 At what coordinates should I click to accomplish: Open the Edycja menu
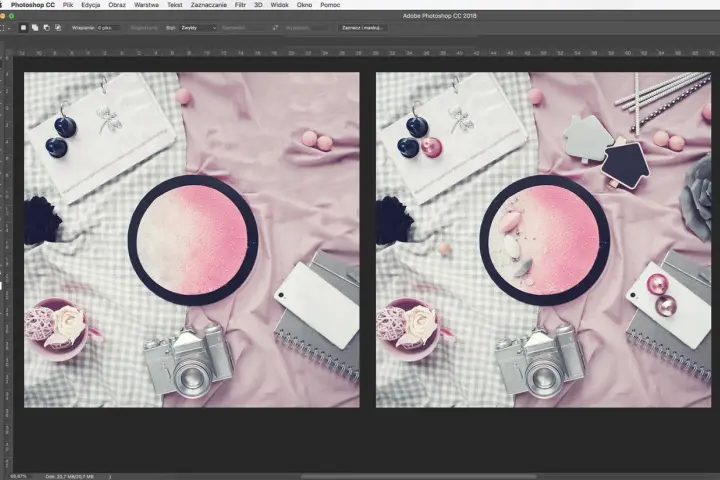tap(90, 5)
